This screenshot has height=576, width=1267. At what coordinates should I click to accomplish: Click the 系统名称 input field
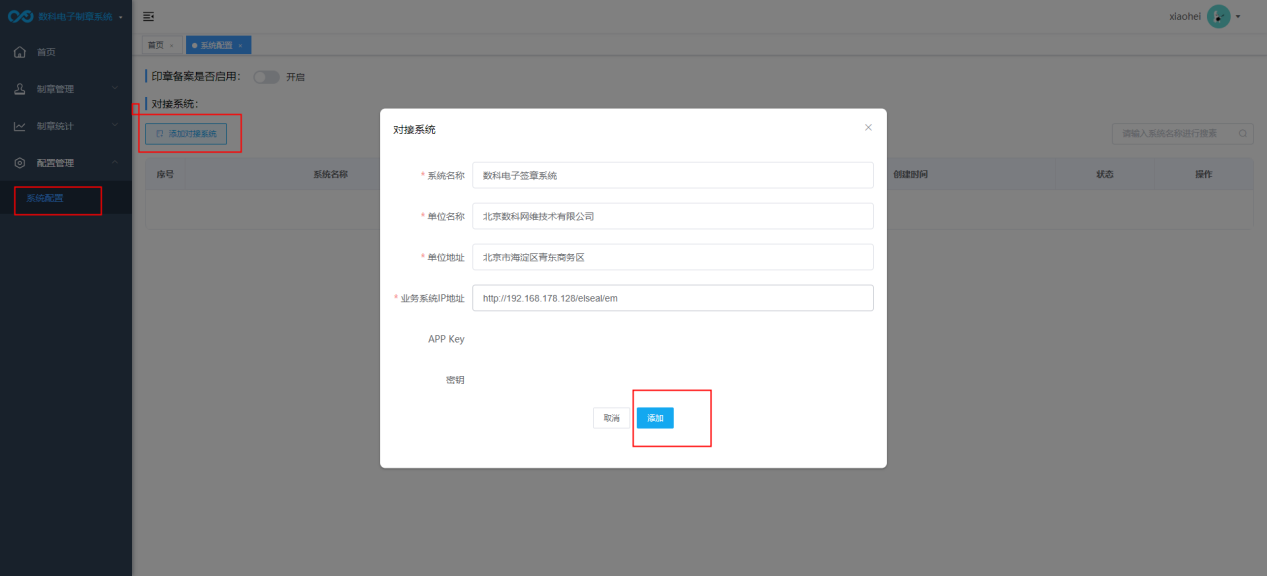click(x=673, y=175)
